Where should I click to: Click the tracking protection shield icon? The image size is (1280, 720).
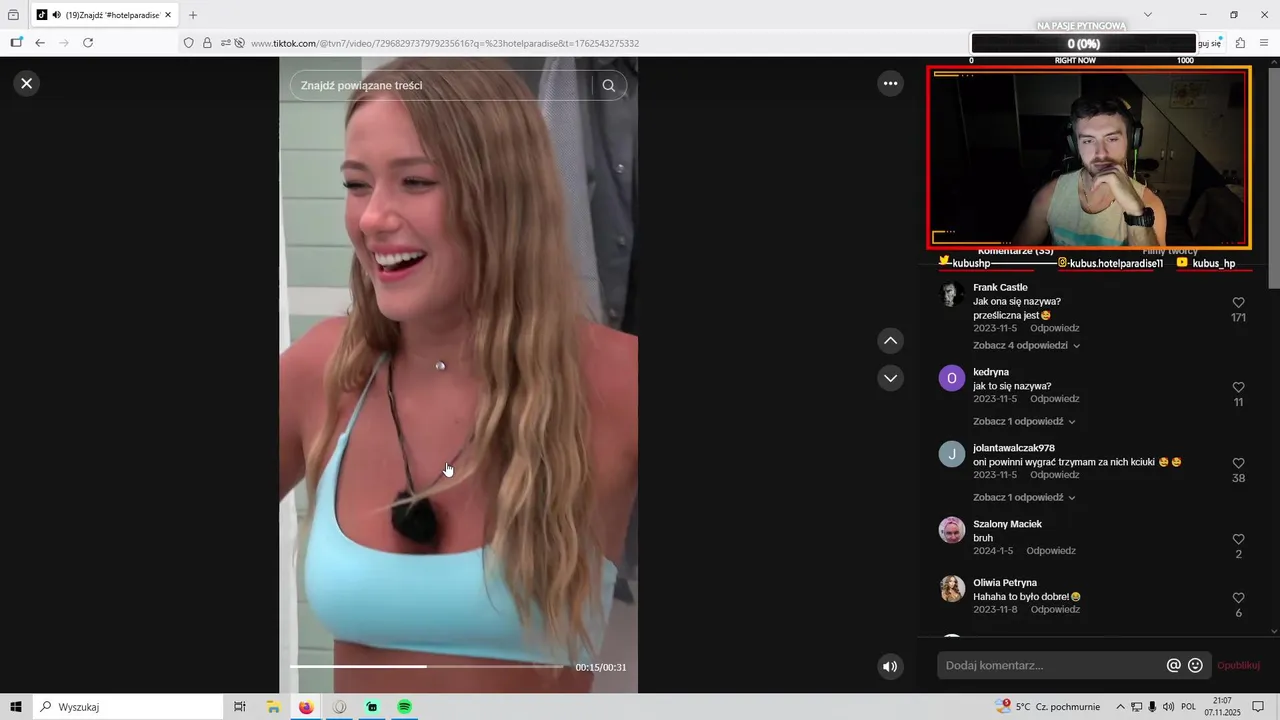(x=188, y=43)
